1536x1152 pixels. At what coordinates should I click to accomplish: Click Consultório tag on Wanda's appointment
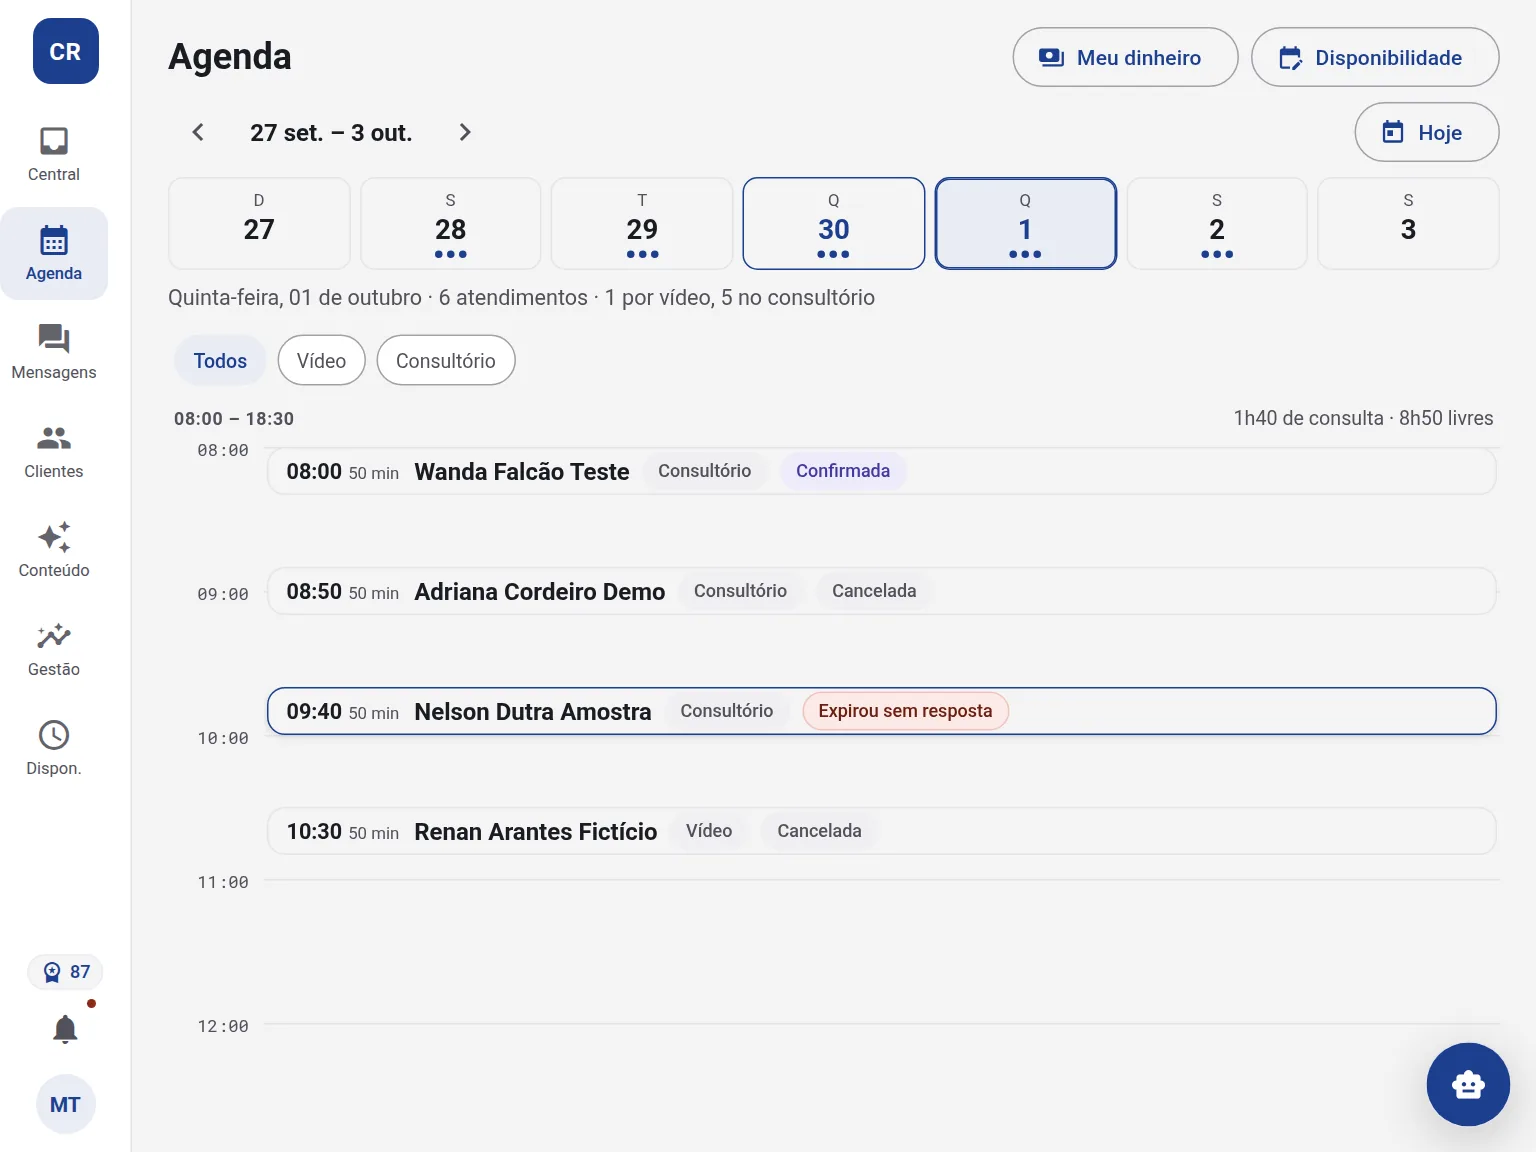(x=704, y=471)
